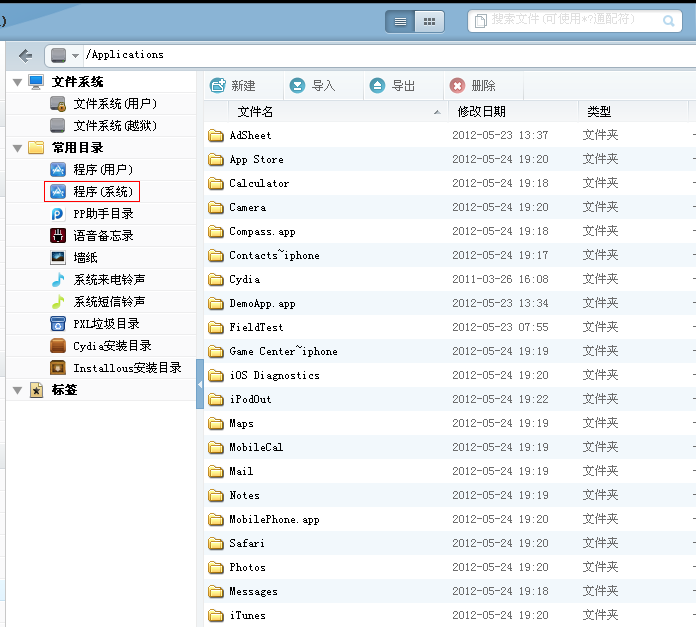Screen dimensions: 696x627
Task: Switch to list view mode
Action: click(x=400, y=21)
